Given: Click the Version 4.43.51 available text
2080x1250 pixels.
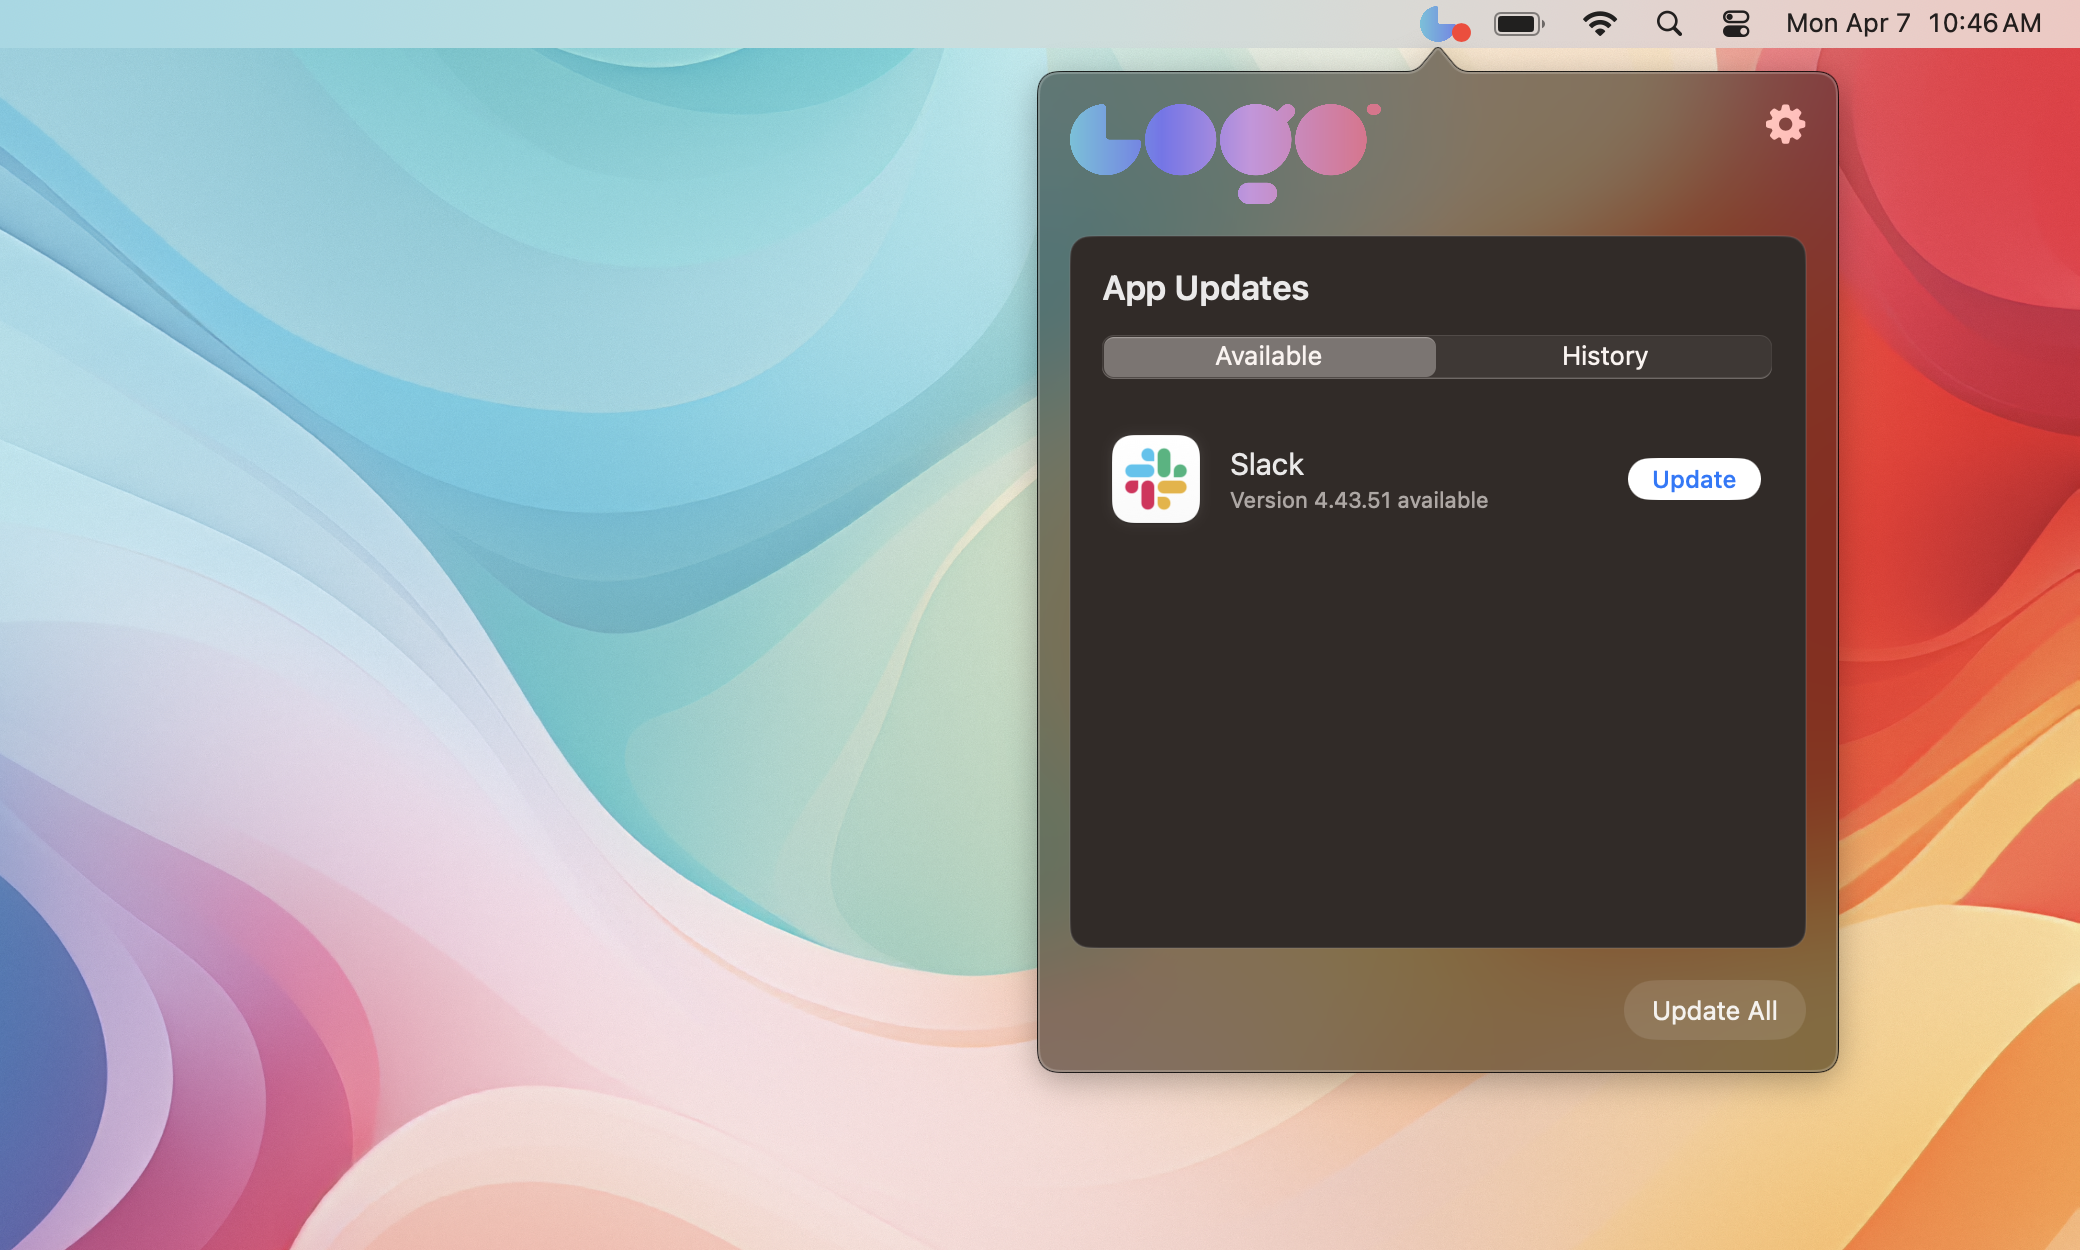Looking at the screenshot, I should coord(1358,500).
